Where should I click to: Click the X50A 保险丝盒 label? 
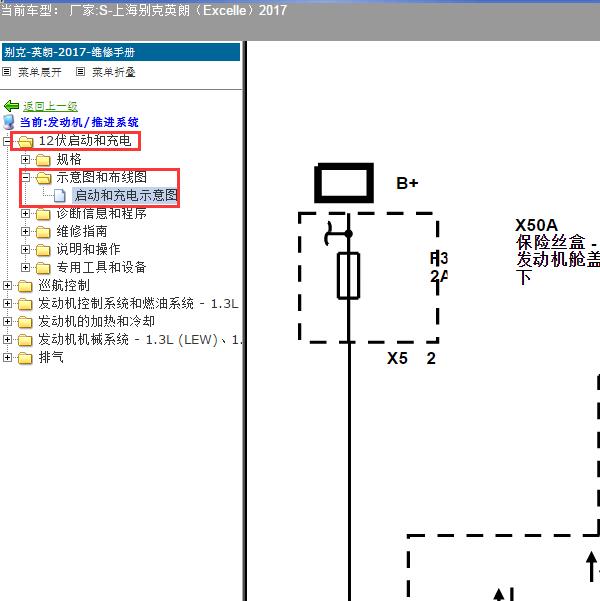click(557, 251)
